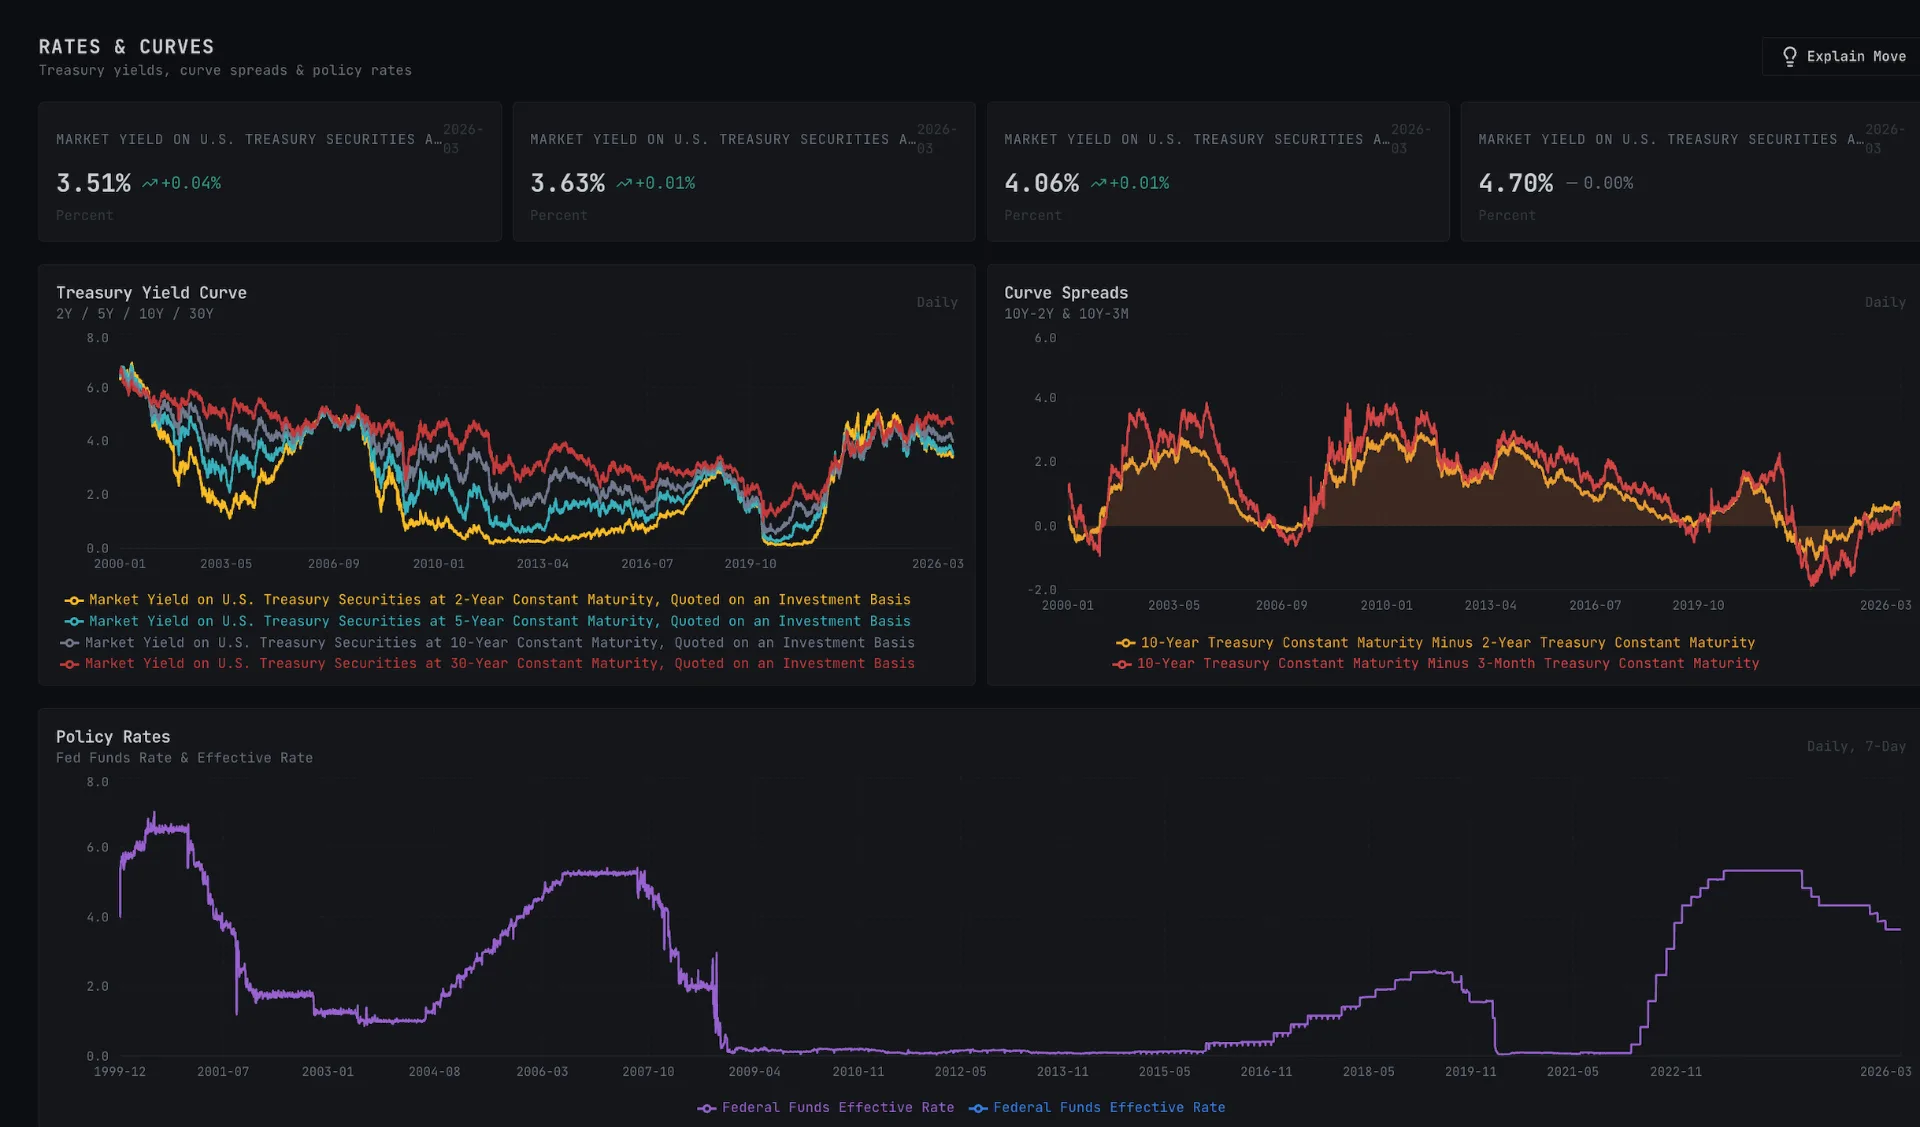
Task: Click the up-trend arrow next to 4.06%
Action: (1098, 184)
